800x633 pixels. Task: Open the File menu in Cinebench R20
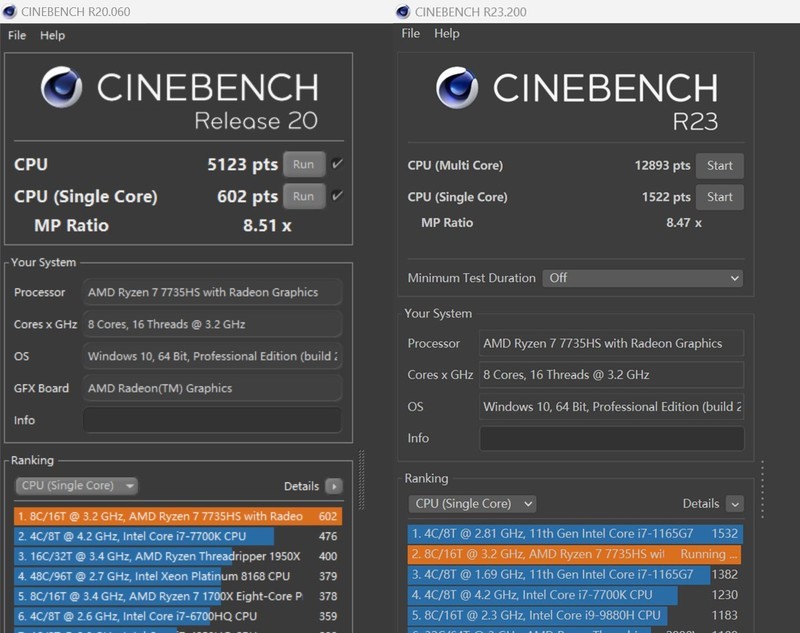17,35
